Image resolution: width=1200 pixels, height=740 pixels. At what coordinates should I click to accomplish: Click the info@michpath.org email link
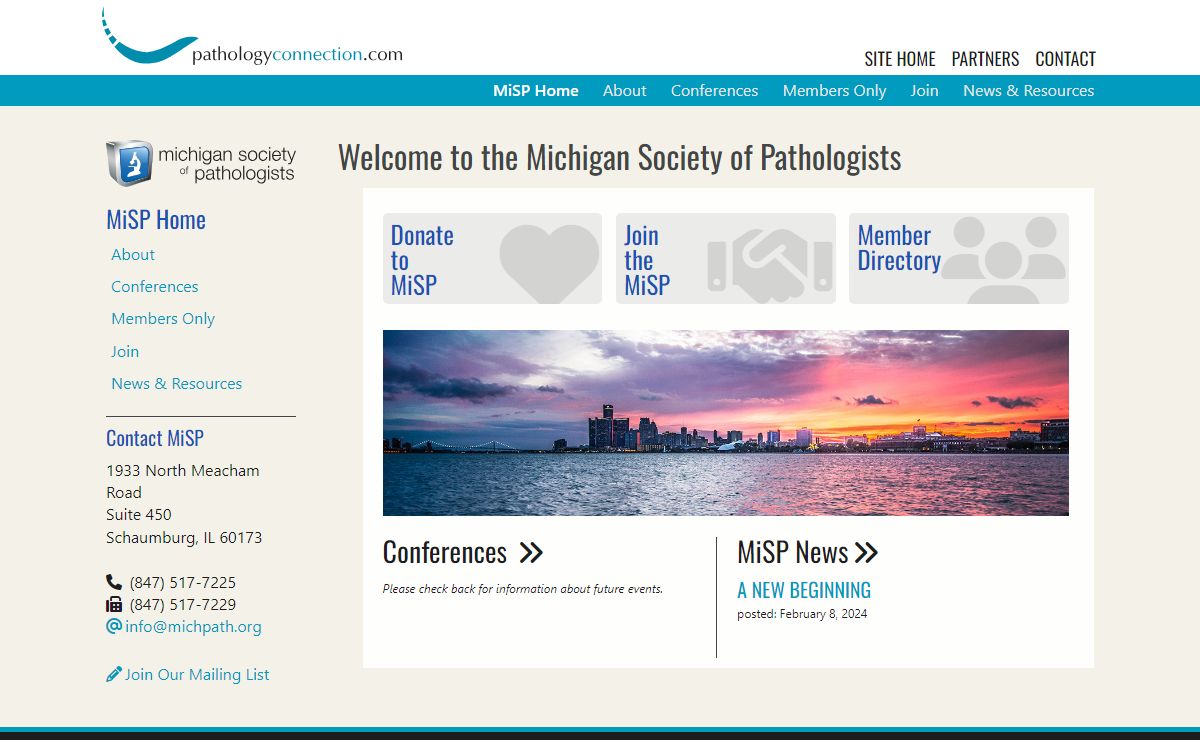tap(193, 626)
